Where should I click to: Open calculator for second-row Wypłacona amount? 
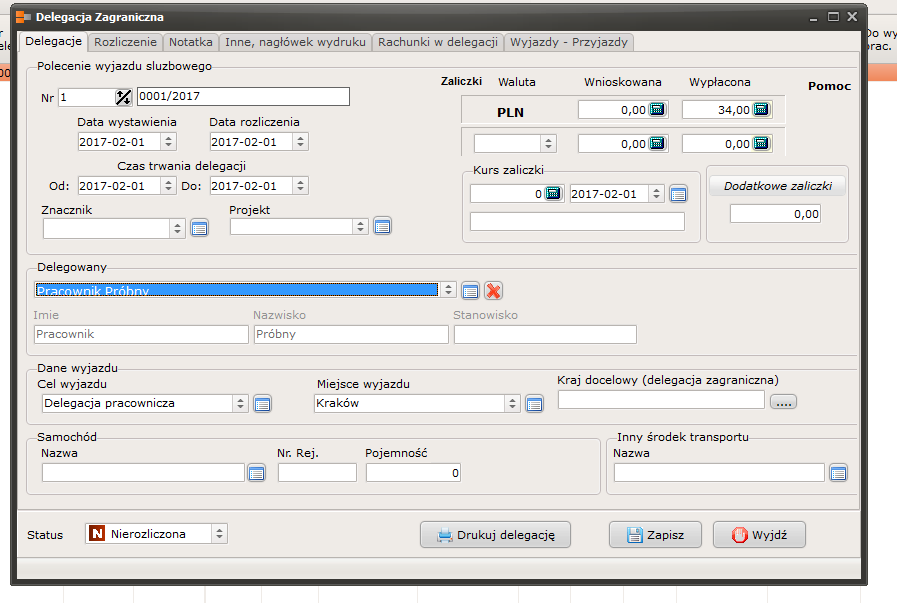click(761, 143)
